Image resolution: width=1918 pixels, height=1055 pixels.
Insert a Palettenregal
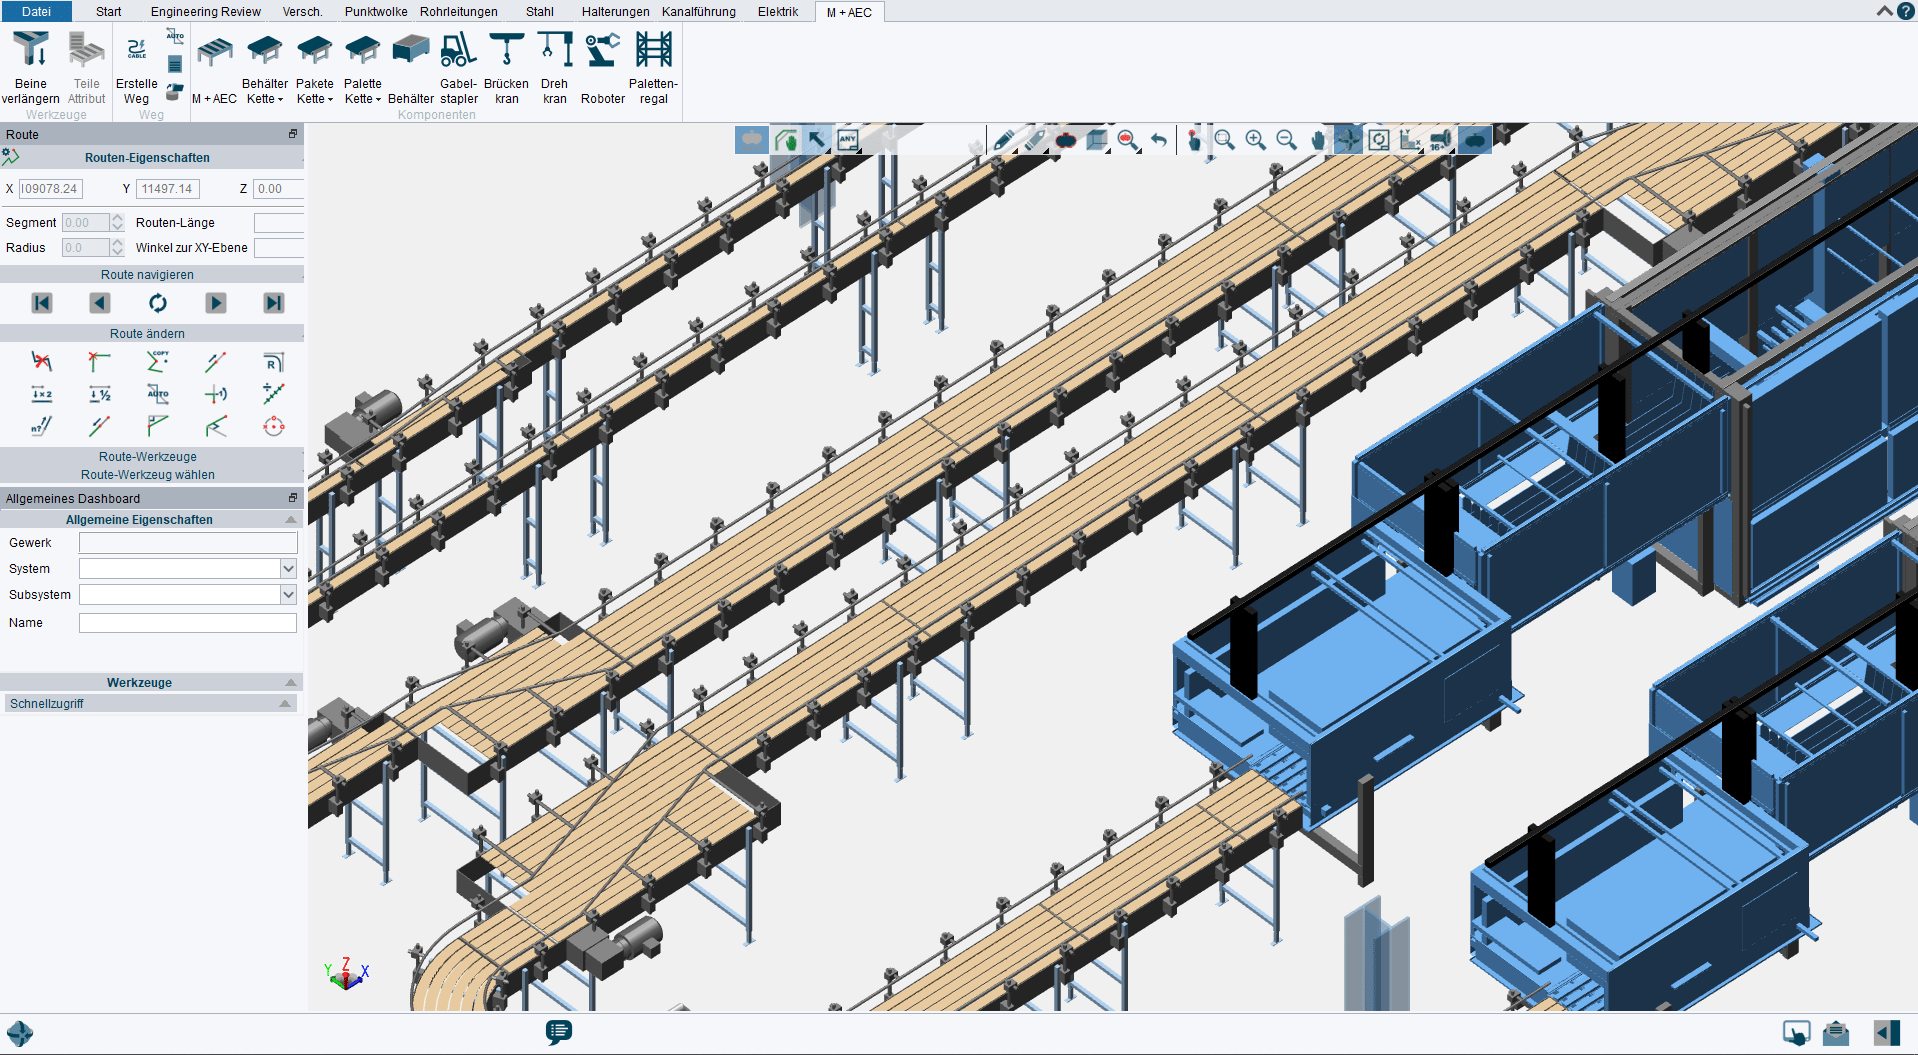point(653,68)
